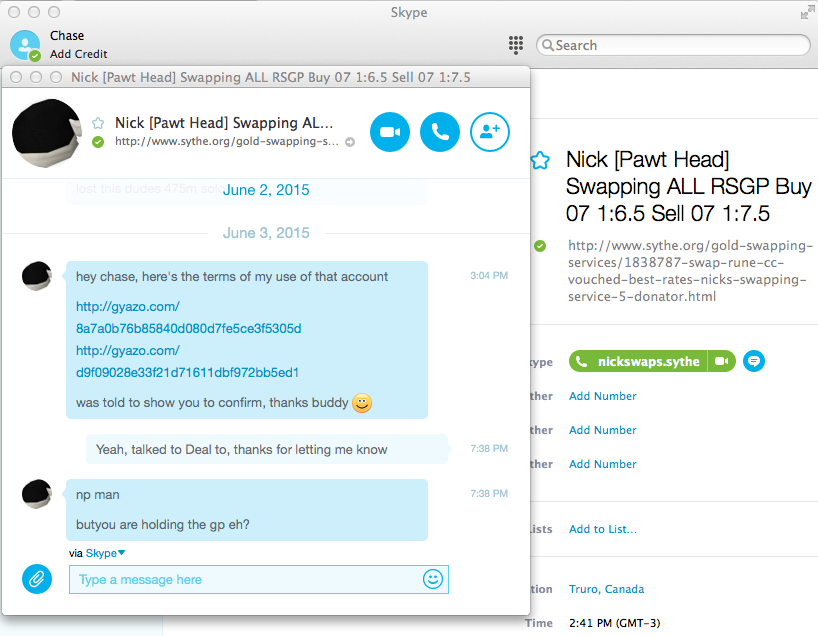818x636 pixels.
Task: Click Nick's avatar next to 'hey chase' message
Action: pos(37,276)
